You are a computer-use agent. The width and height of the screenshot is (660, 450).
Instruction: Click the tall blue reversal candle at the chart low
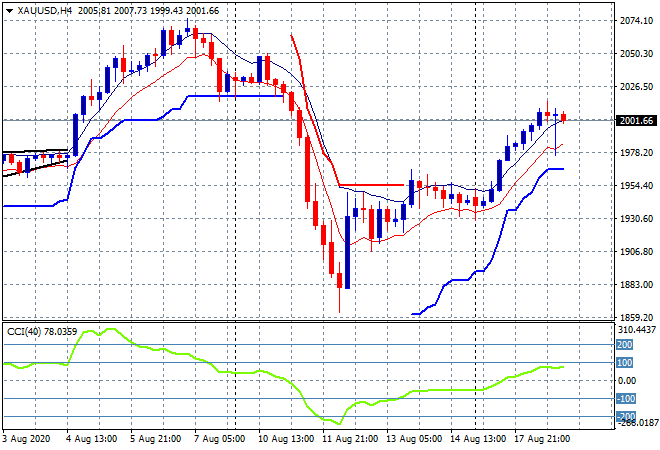click(347, 252)
